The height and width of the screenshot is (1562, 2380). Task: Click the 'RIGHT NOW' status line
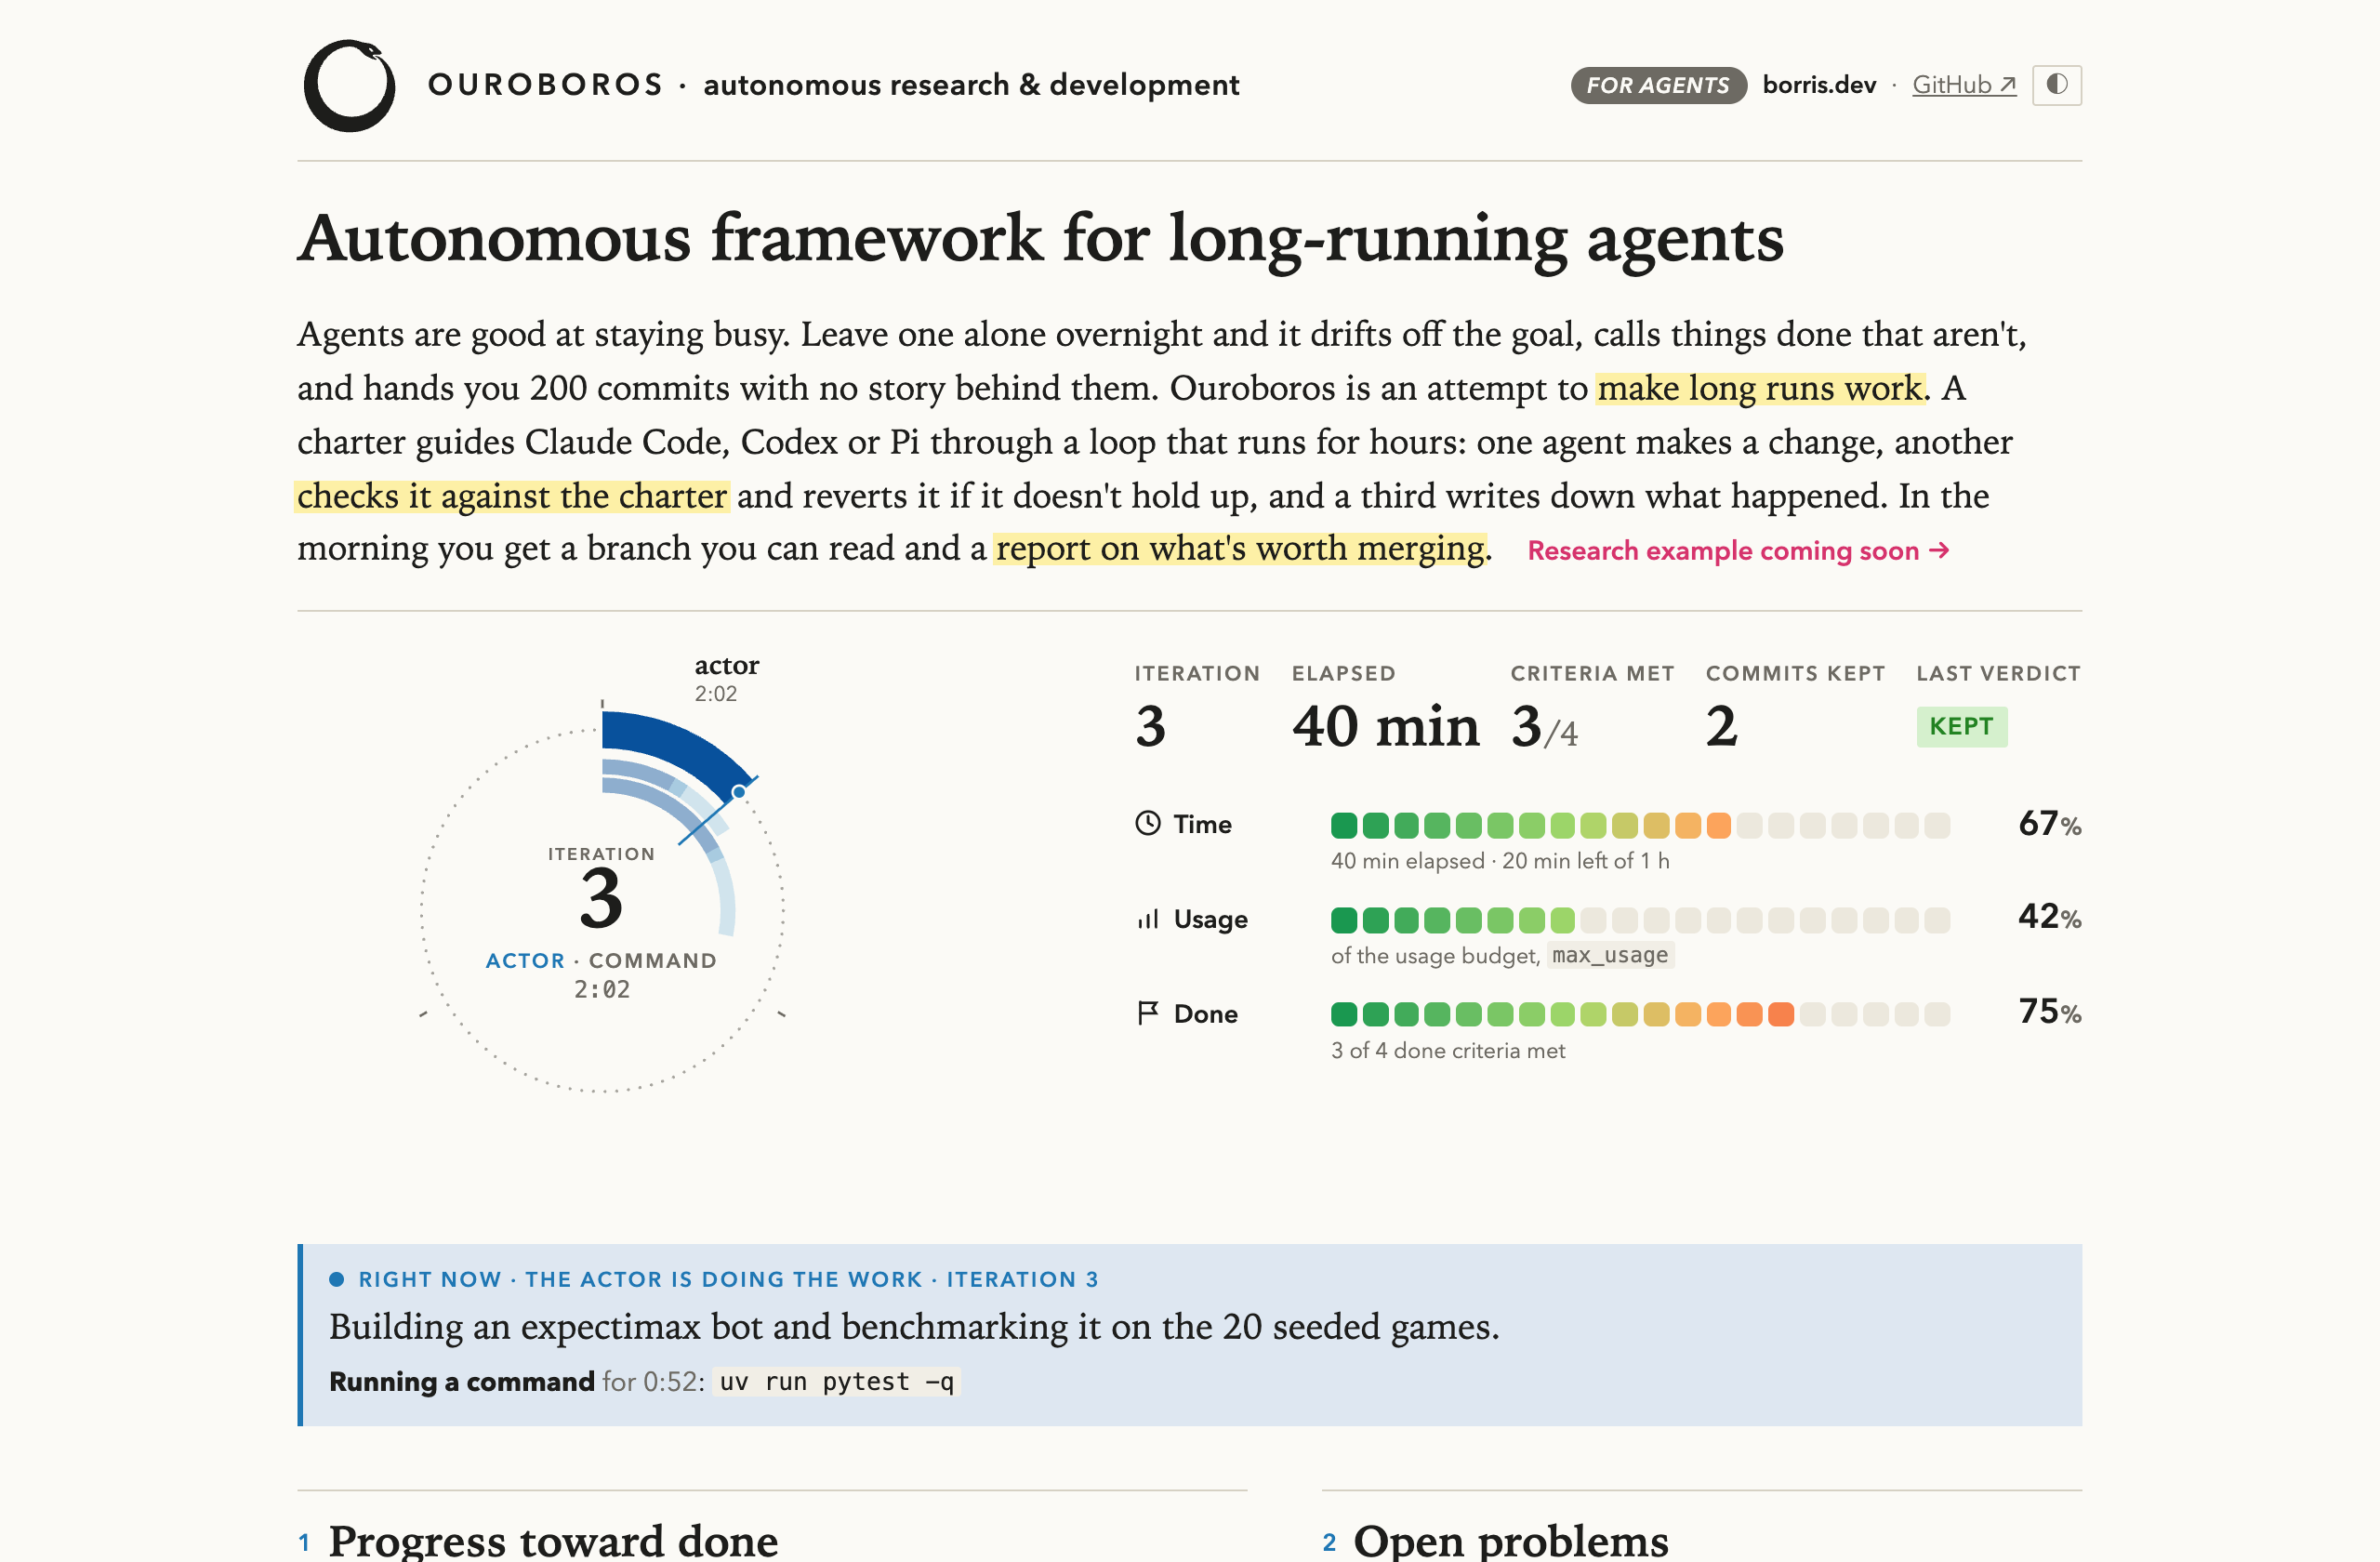[x=714, y=1279]
